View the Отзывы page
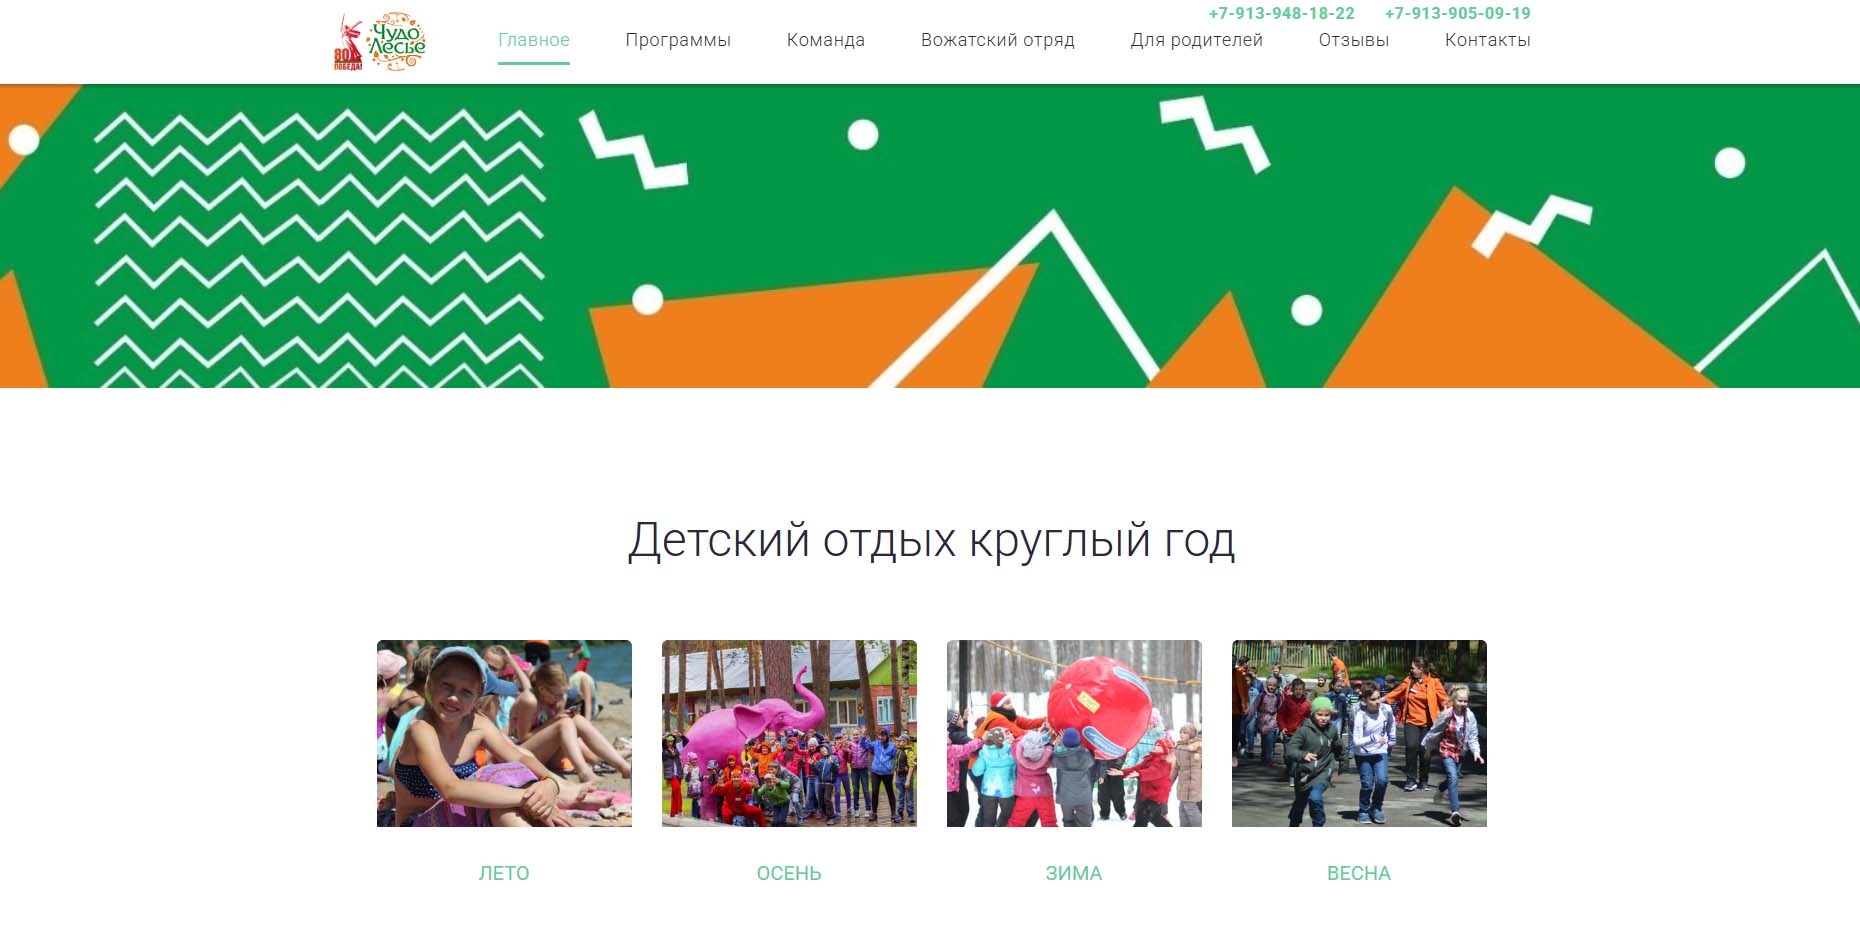The height and width of the screenshot is (930, 1860). coord(1354,40)
